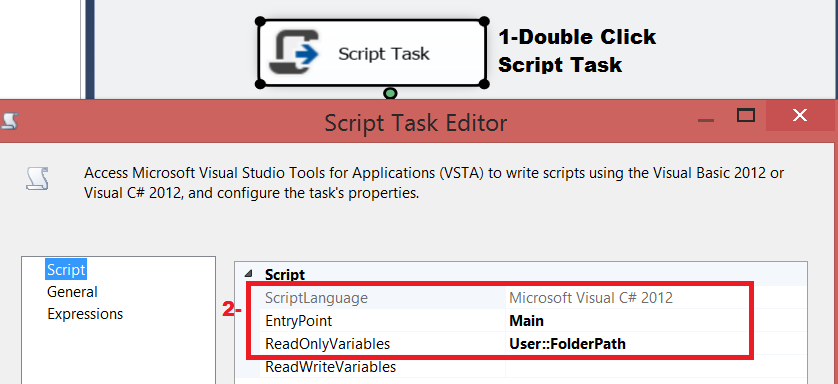The image size is (838, 384).
Task: Switch to the Expressions page
Action: coord(85,314)
